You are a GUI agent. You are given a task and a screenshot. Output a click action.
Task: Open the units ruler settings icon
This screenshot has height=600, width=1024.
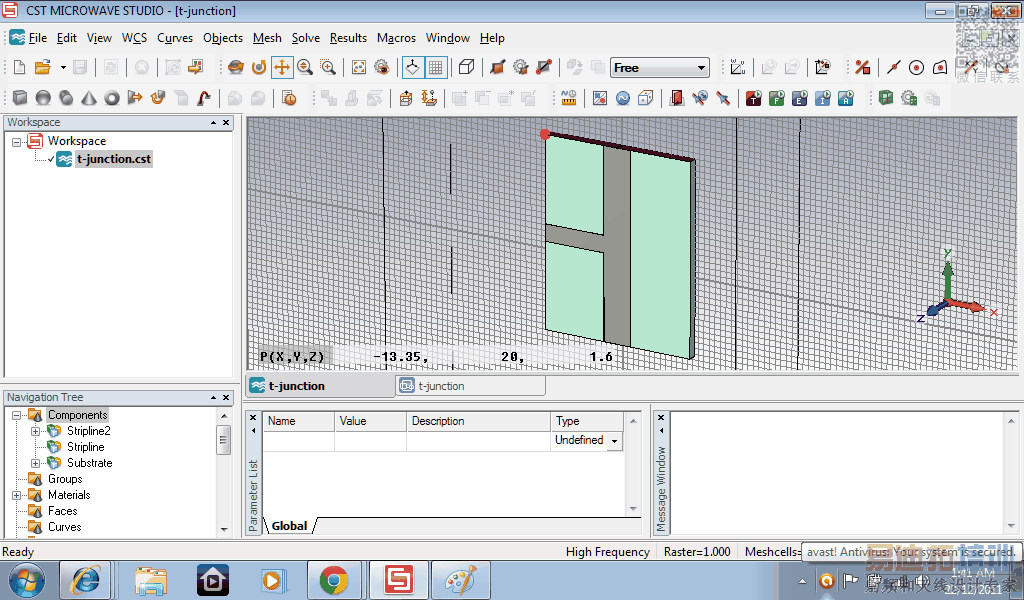[569, 98]
